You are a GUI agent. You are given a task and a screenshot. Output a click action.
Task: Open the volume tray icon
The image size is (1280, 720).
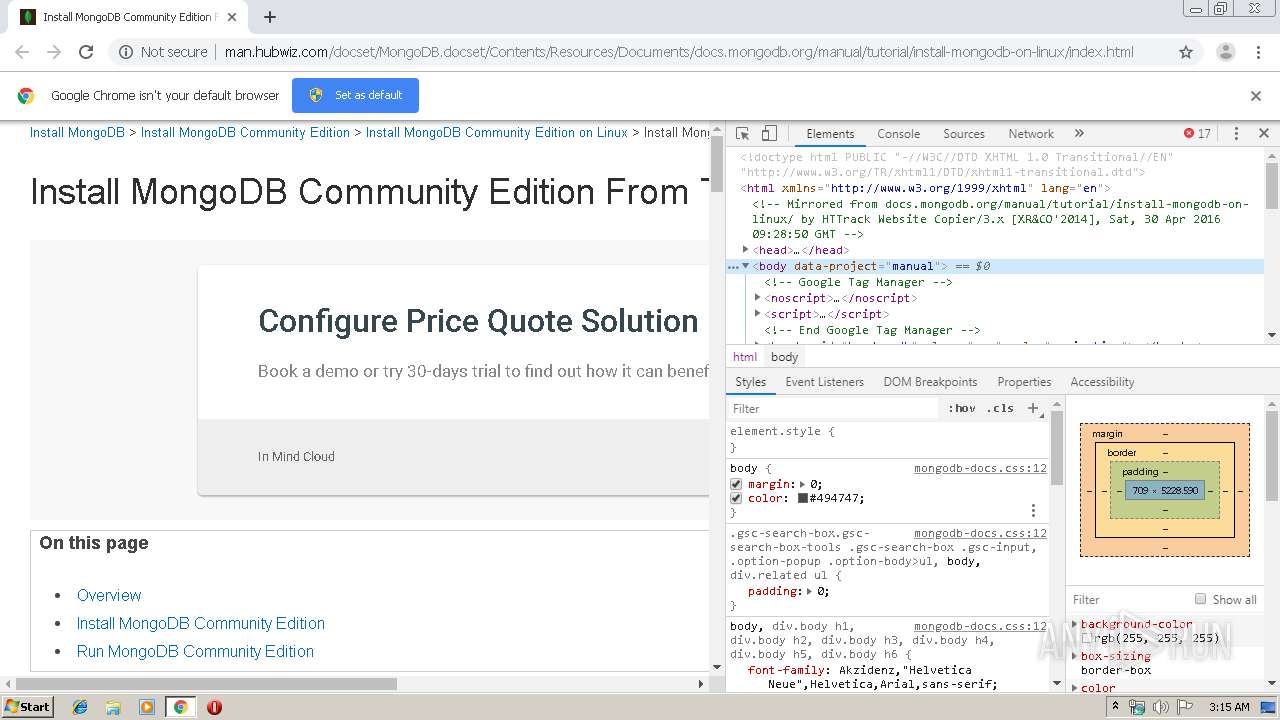tap(1160, 707)
